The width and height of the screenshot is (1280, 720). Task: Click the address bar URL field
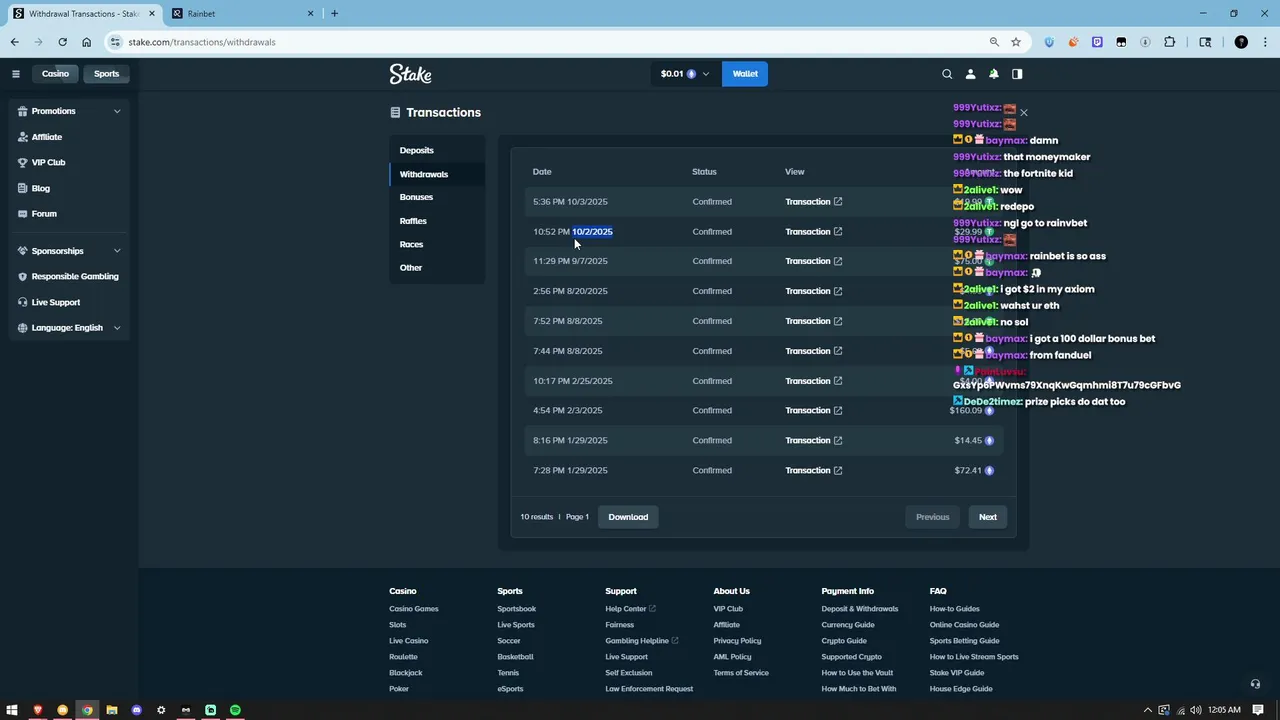tap(550, 42)
